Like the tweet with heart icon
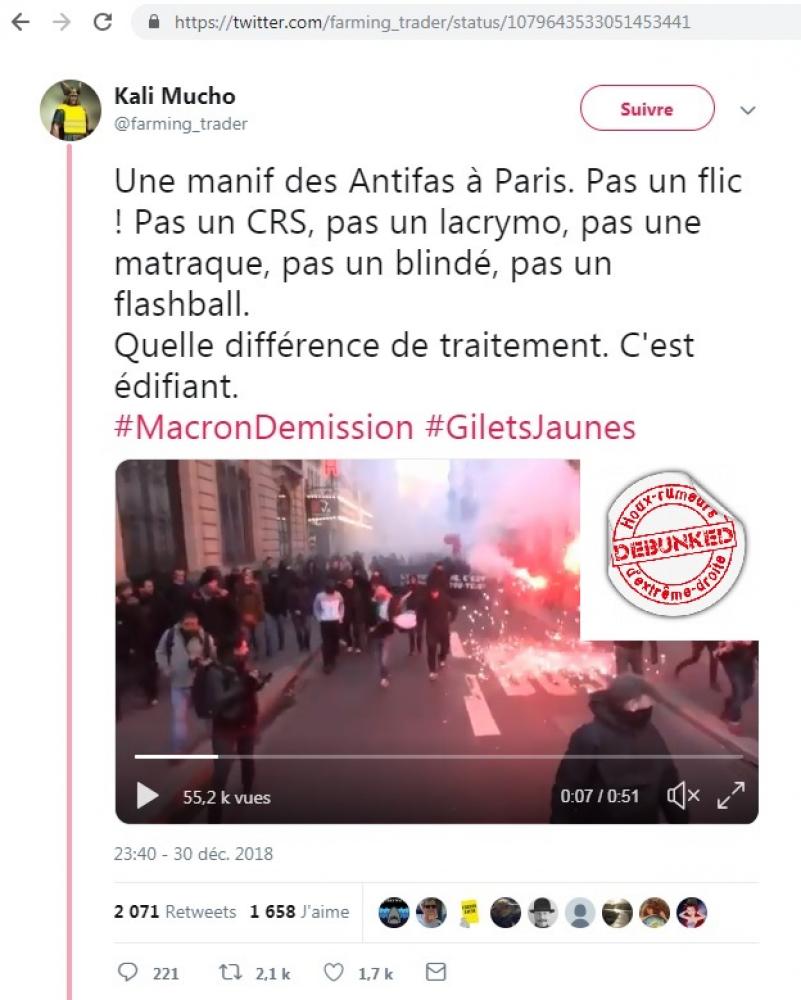The image size is (801, 1000). point(334,972)
